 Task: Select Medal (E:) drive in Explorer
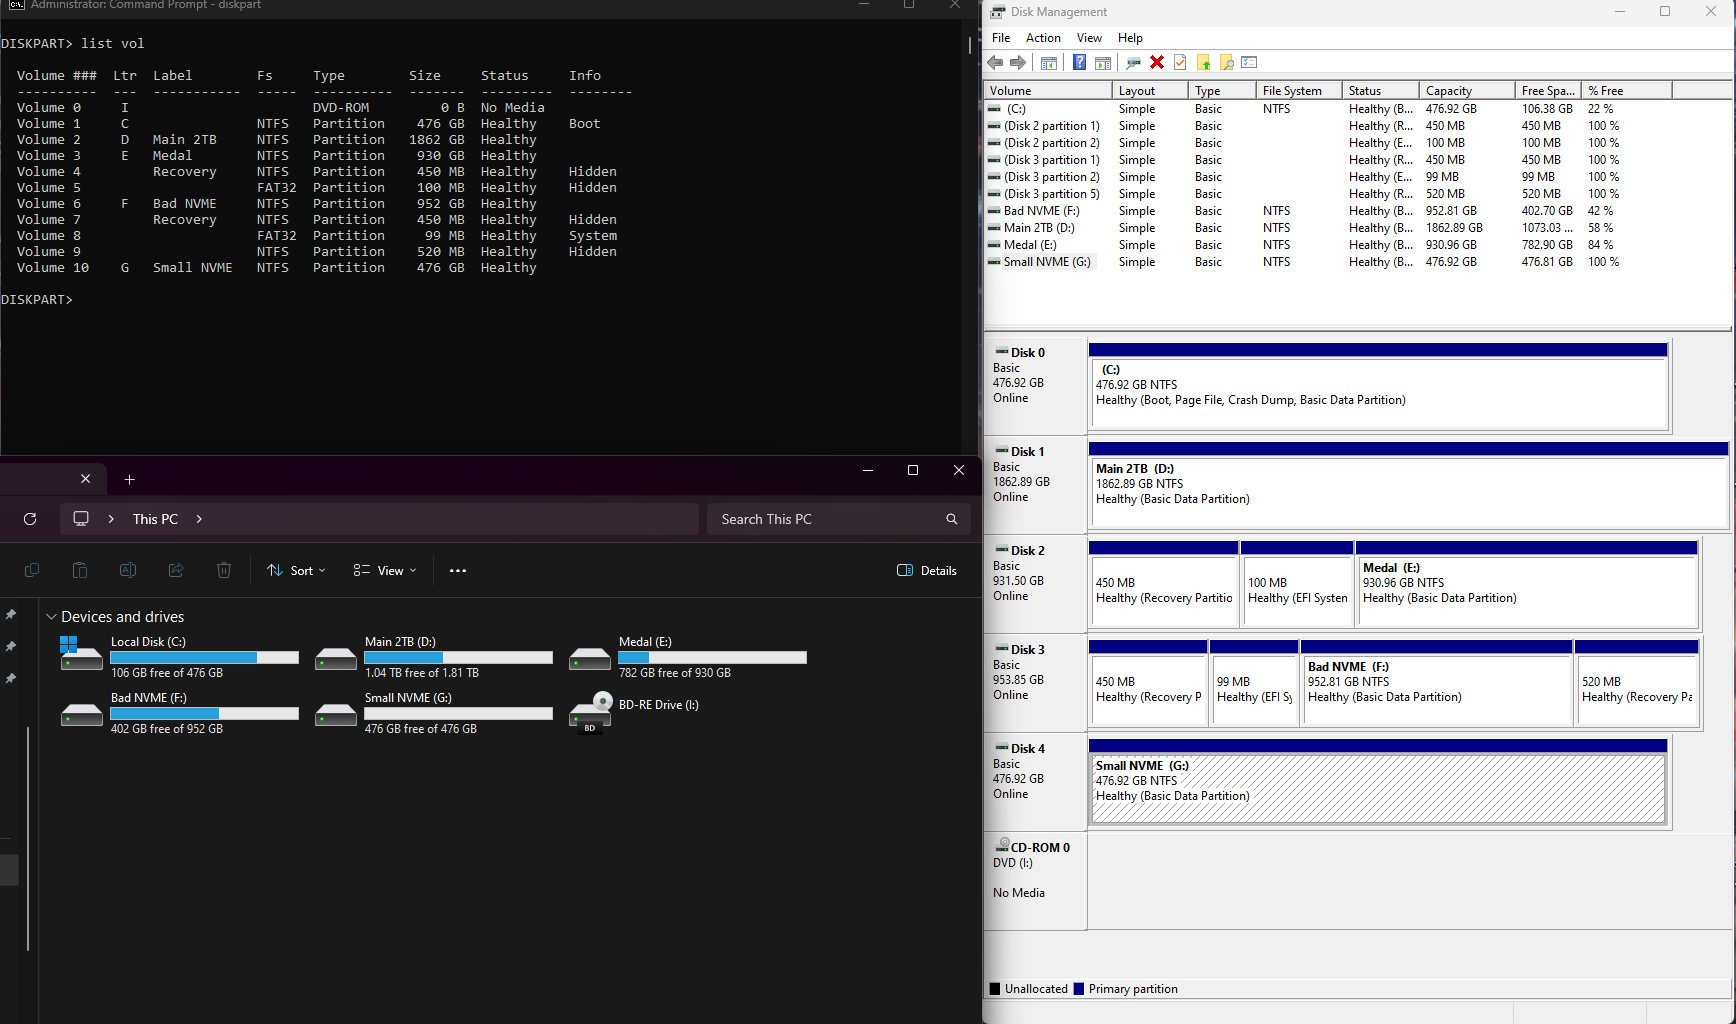[x=688, y=657]
